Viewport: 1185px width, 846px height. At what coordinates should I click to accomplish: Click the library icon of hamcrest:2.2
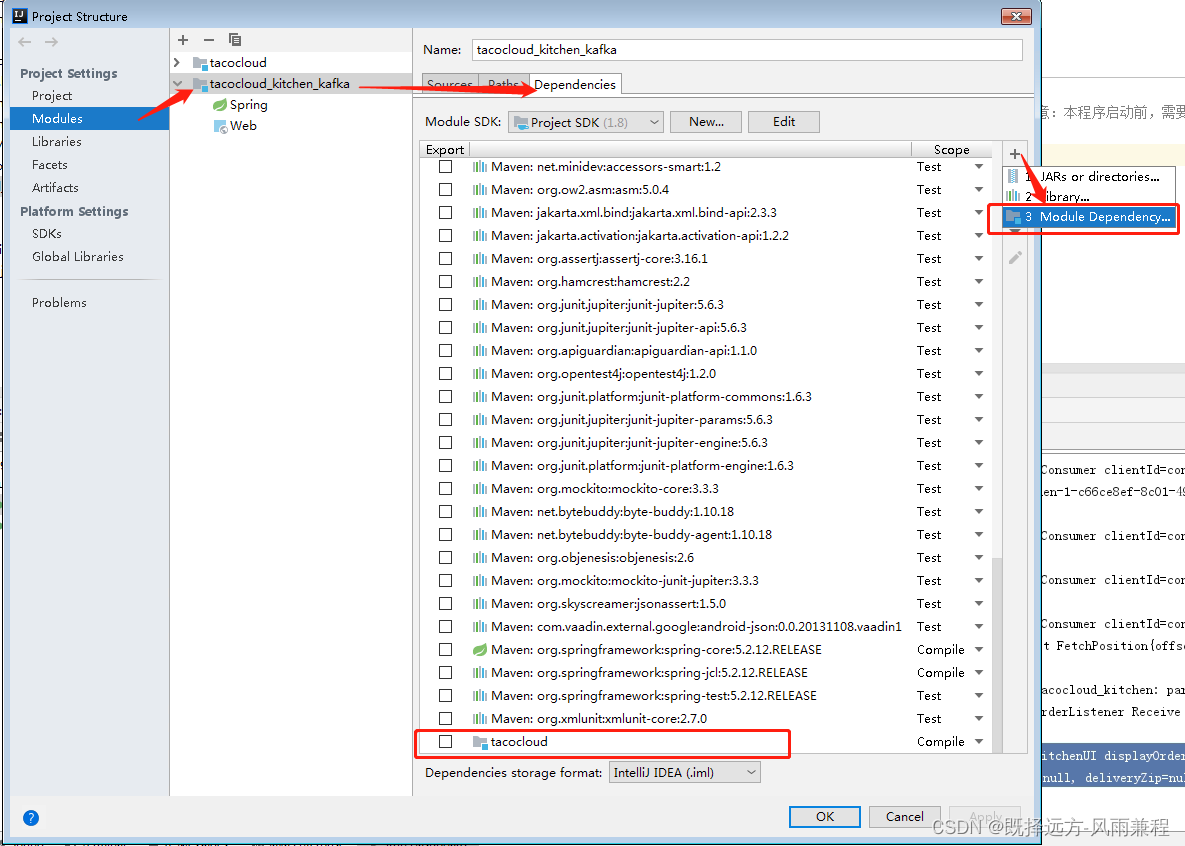click(x=479, y=281)
